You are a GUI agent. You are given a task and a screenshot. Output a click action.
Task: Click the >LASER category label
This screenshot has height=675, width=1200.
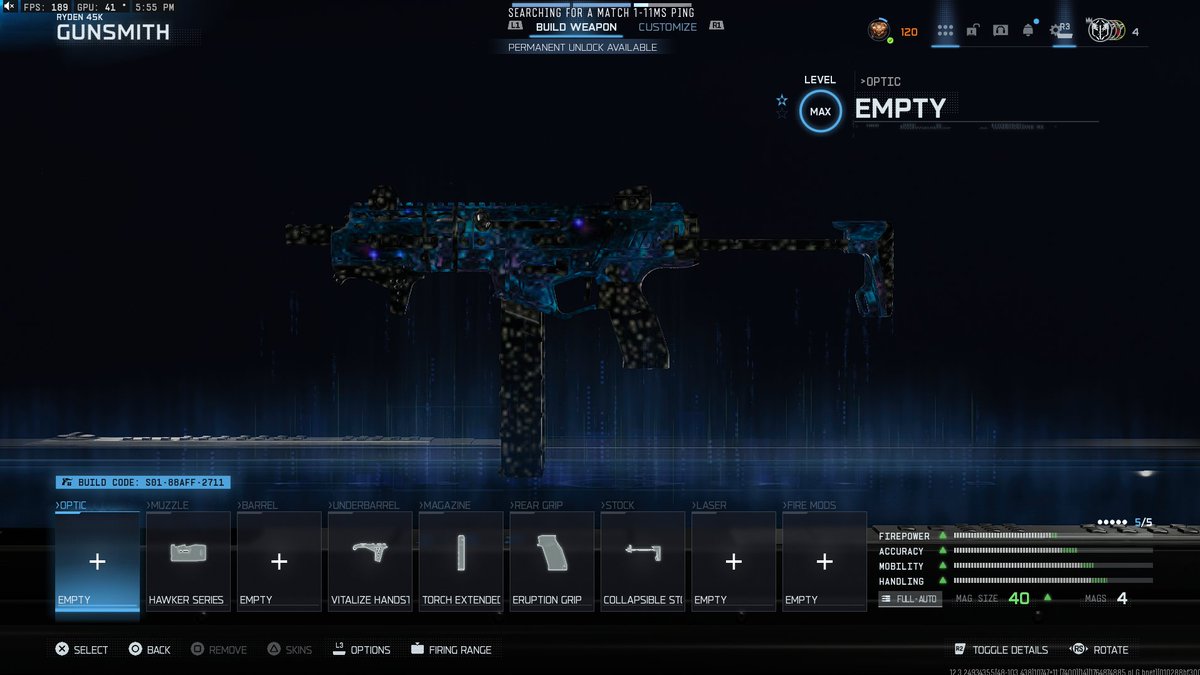710,505
